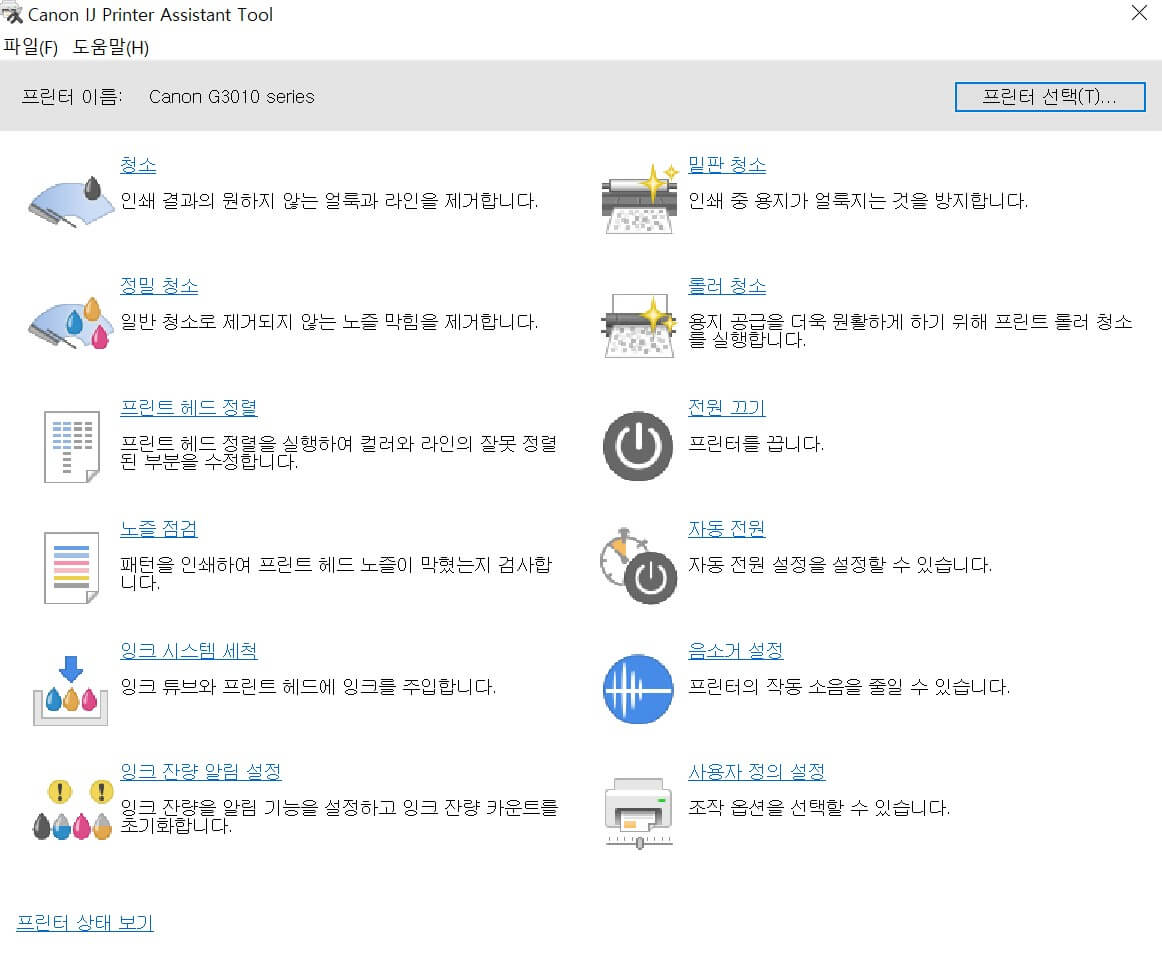This screenshot has height=971, width=1162.
Task: Click the text '인쇄 중 용지가 얼룩지는 것을 방지합니다.'
Action: pos(857,201)
